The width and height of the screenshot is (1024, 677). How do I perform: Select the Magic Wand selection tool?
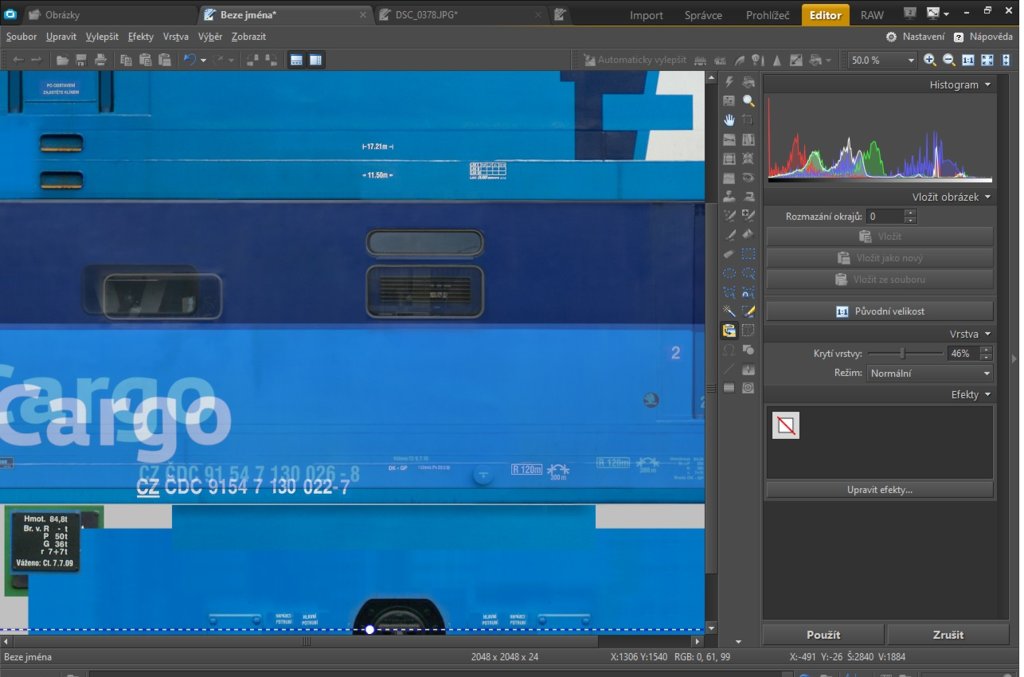coord(729,311)
